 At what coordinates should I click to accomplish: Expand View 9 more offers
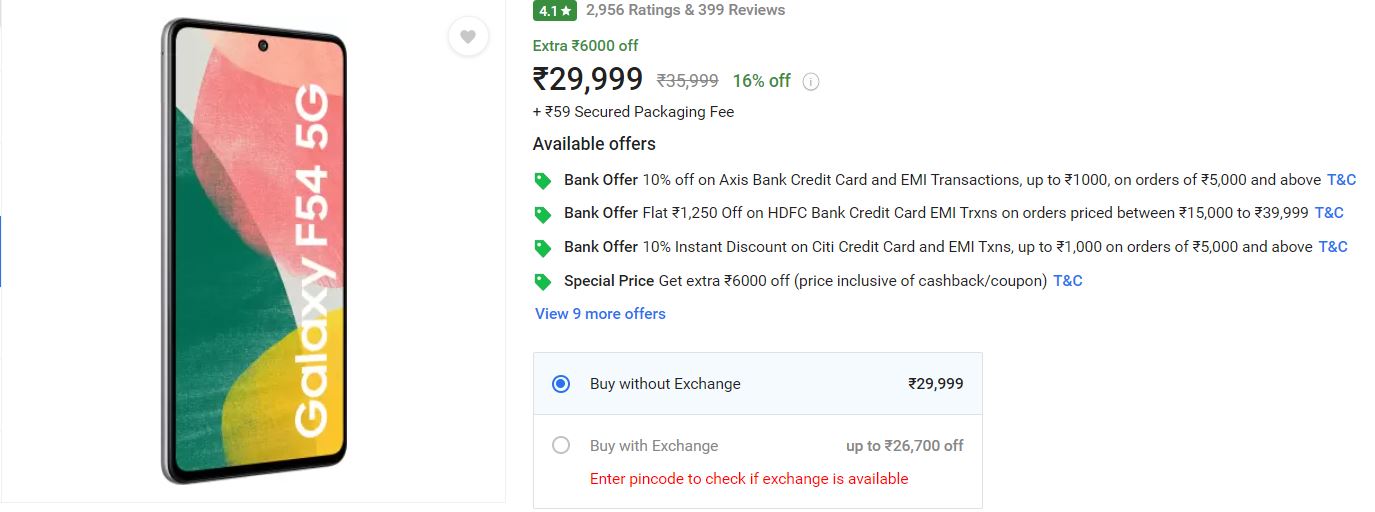[x=600, y=314]
